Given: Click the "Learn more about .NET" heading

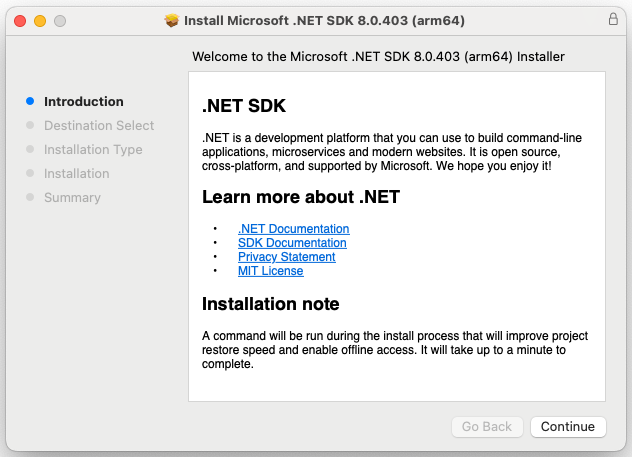Looking at the screenshot, I should click(x=301, y=197).
